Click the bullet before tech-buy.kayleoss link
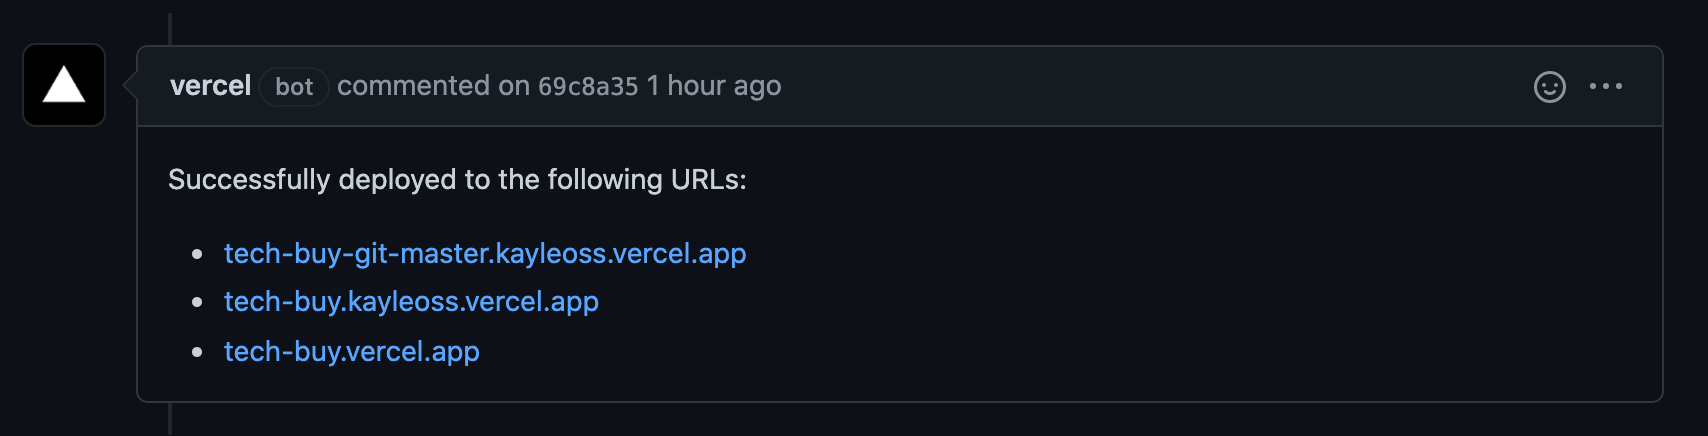 (197, 302)
